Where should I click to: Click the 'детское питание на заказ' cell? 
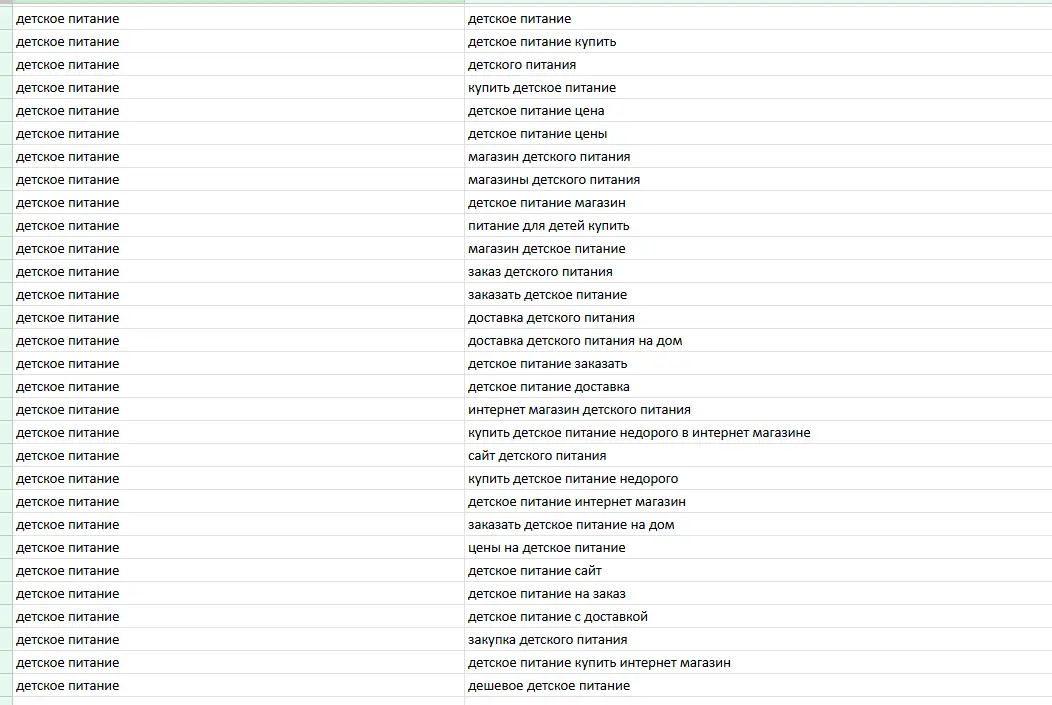point(547,594)
